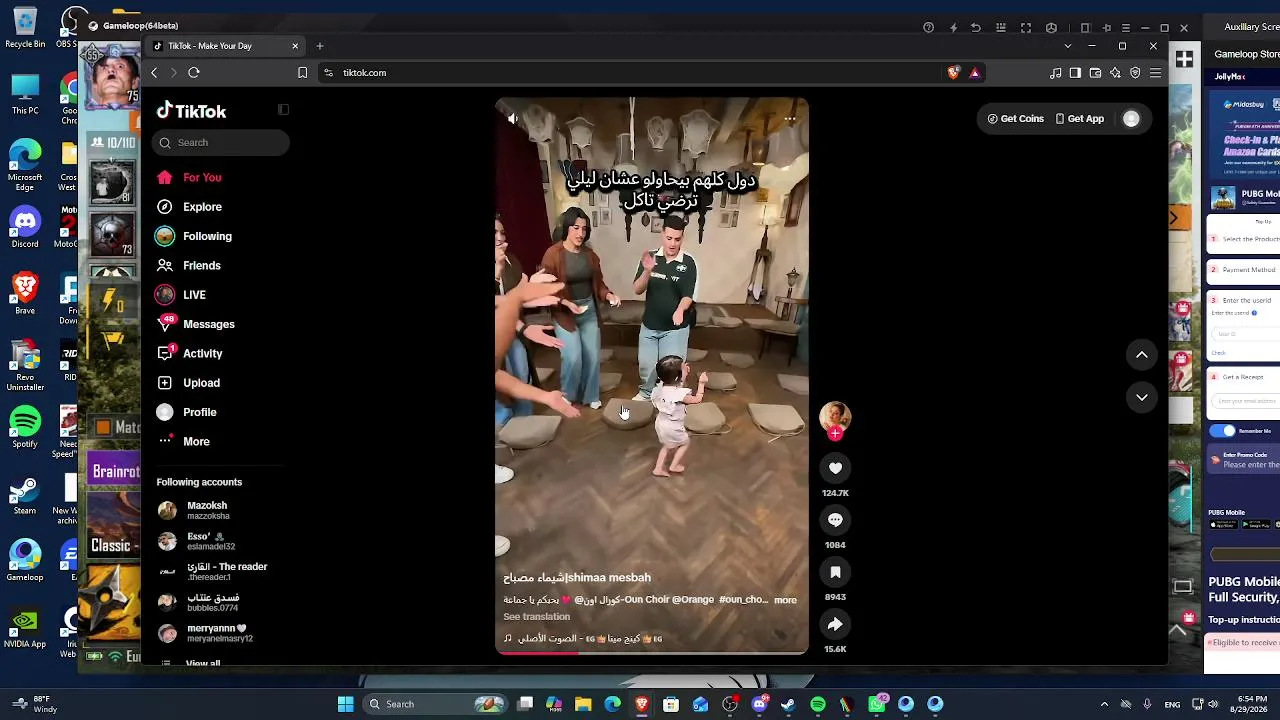Toggle the Brave sidebar panel icon
1280x720 pixels.
pyautogui.click(x=1075, y=73)
